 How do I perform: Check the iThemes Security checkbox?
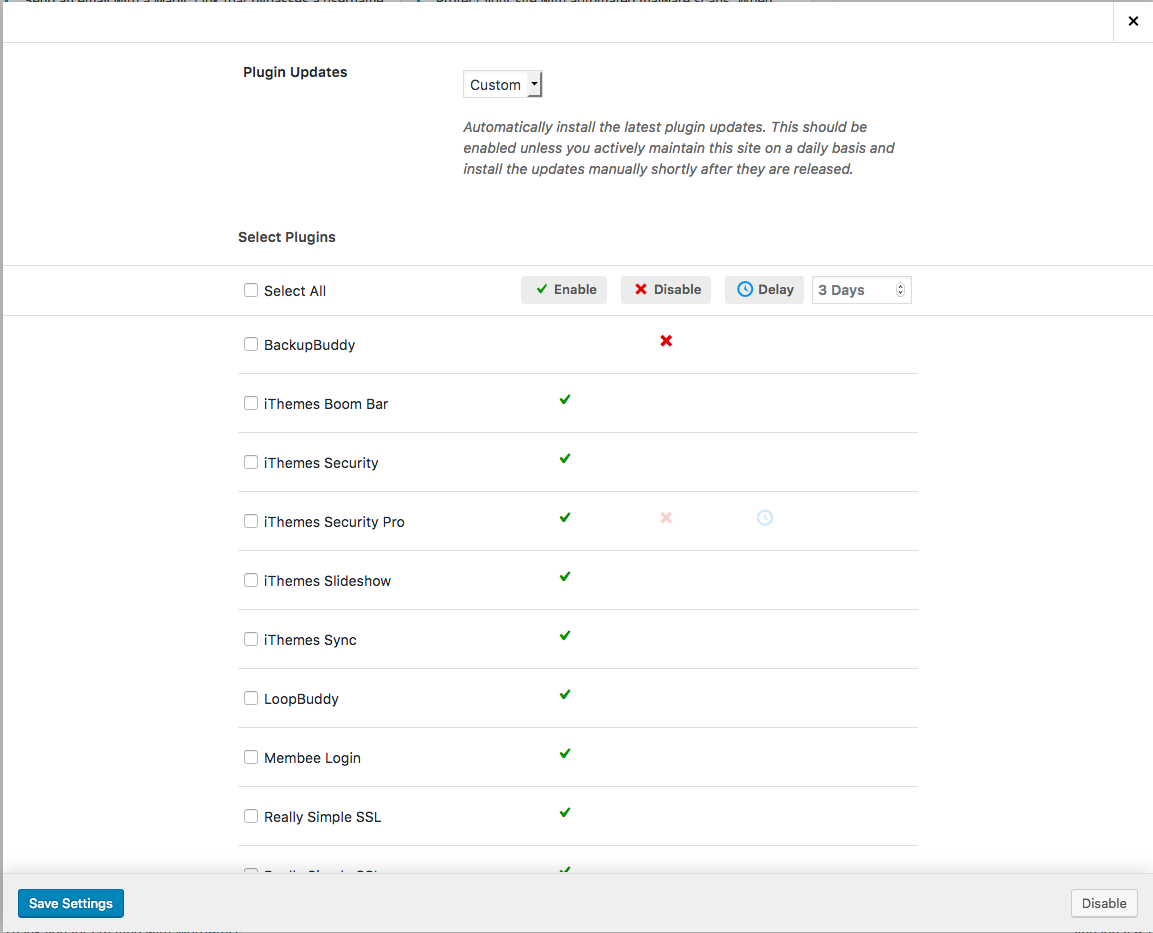tap(251, 462)
